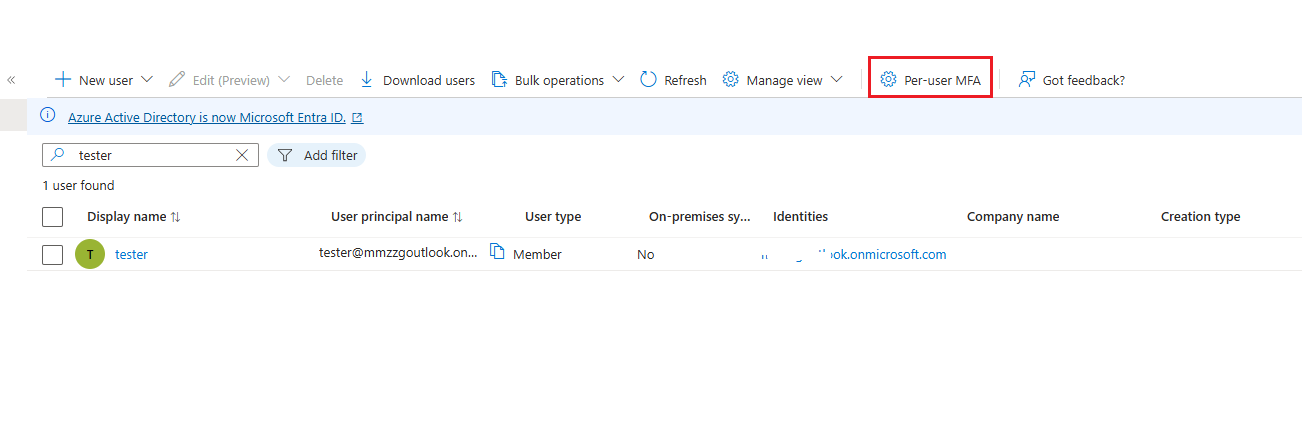Image resolution: width=1302 pixels, height=429 pixels.
Task: Collapse the left sidebar with double chevron
Action: 11,80
